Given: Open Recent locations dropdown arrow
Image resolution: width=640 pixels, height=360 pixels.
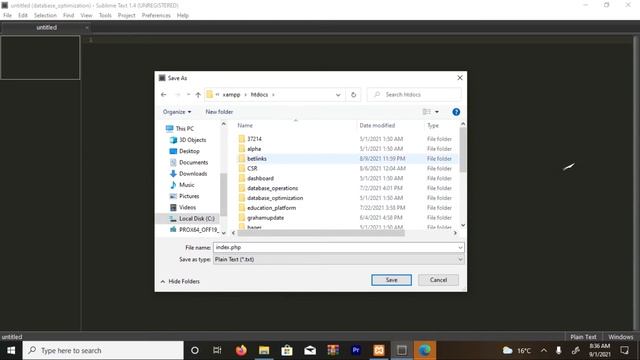Looking at the screenshot, I should [188, 95].
